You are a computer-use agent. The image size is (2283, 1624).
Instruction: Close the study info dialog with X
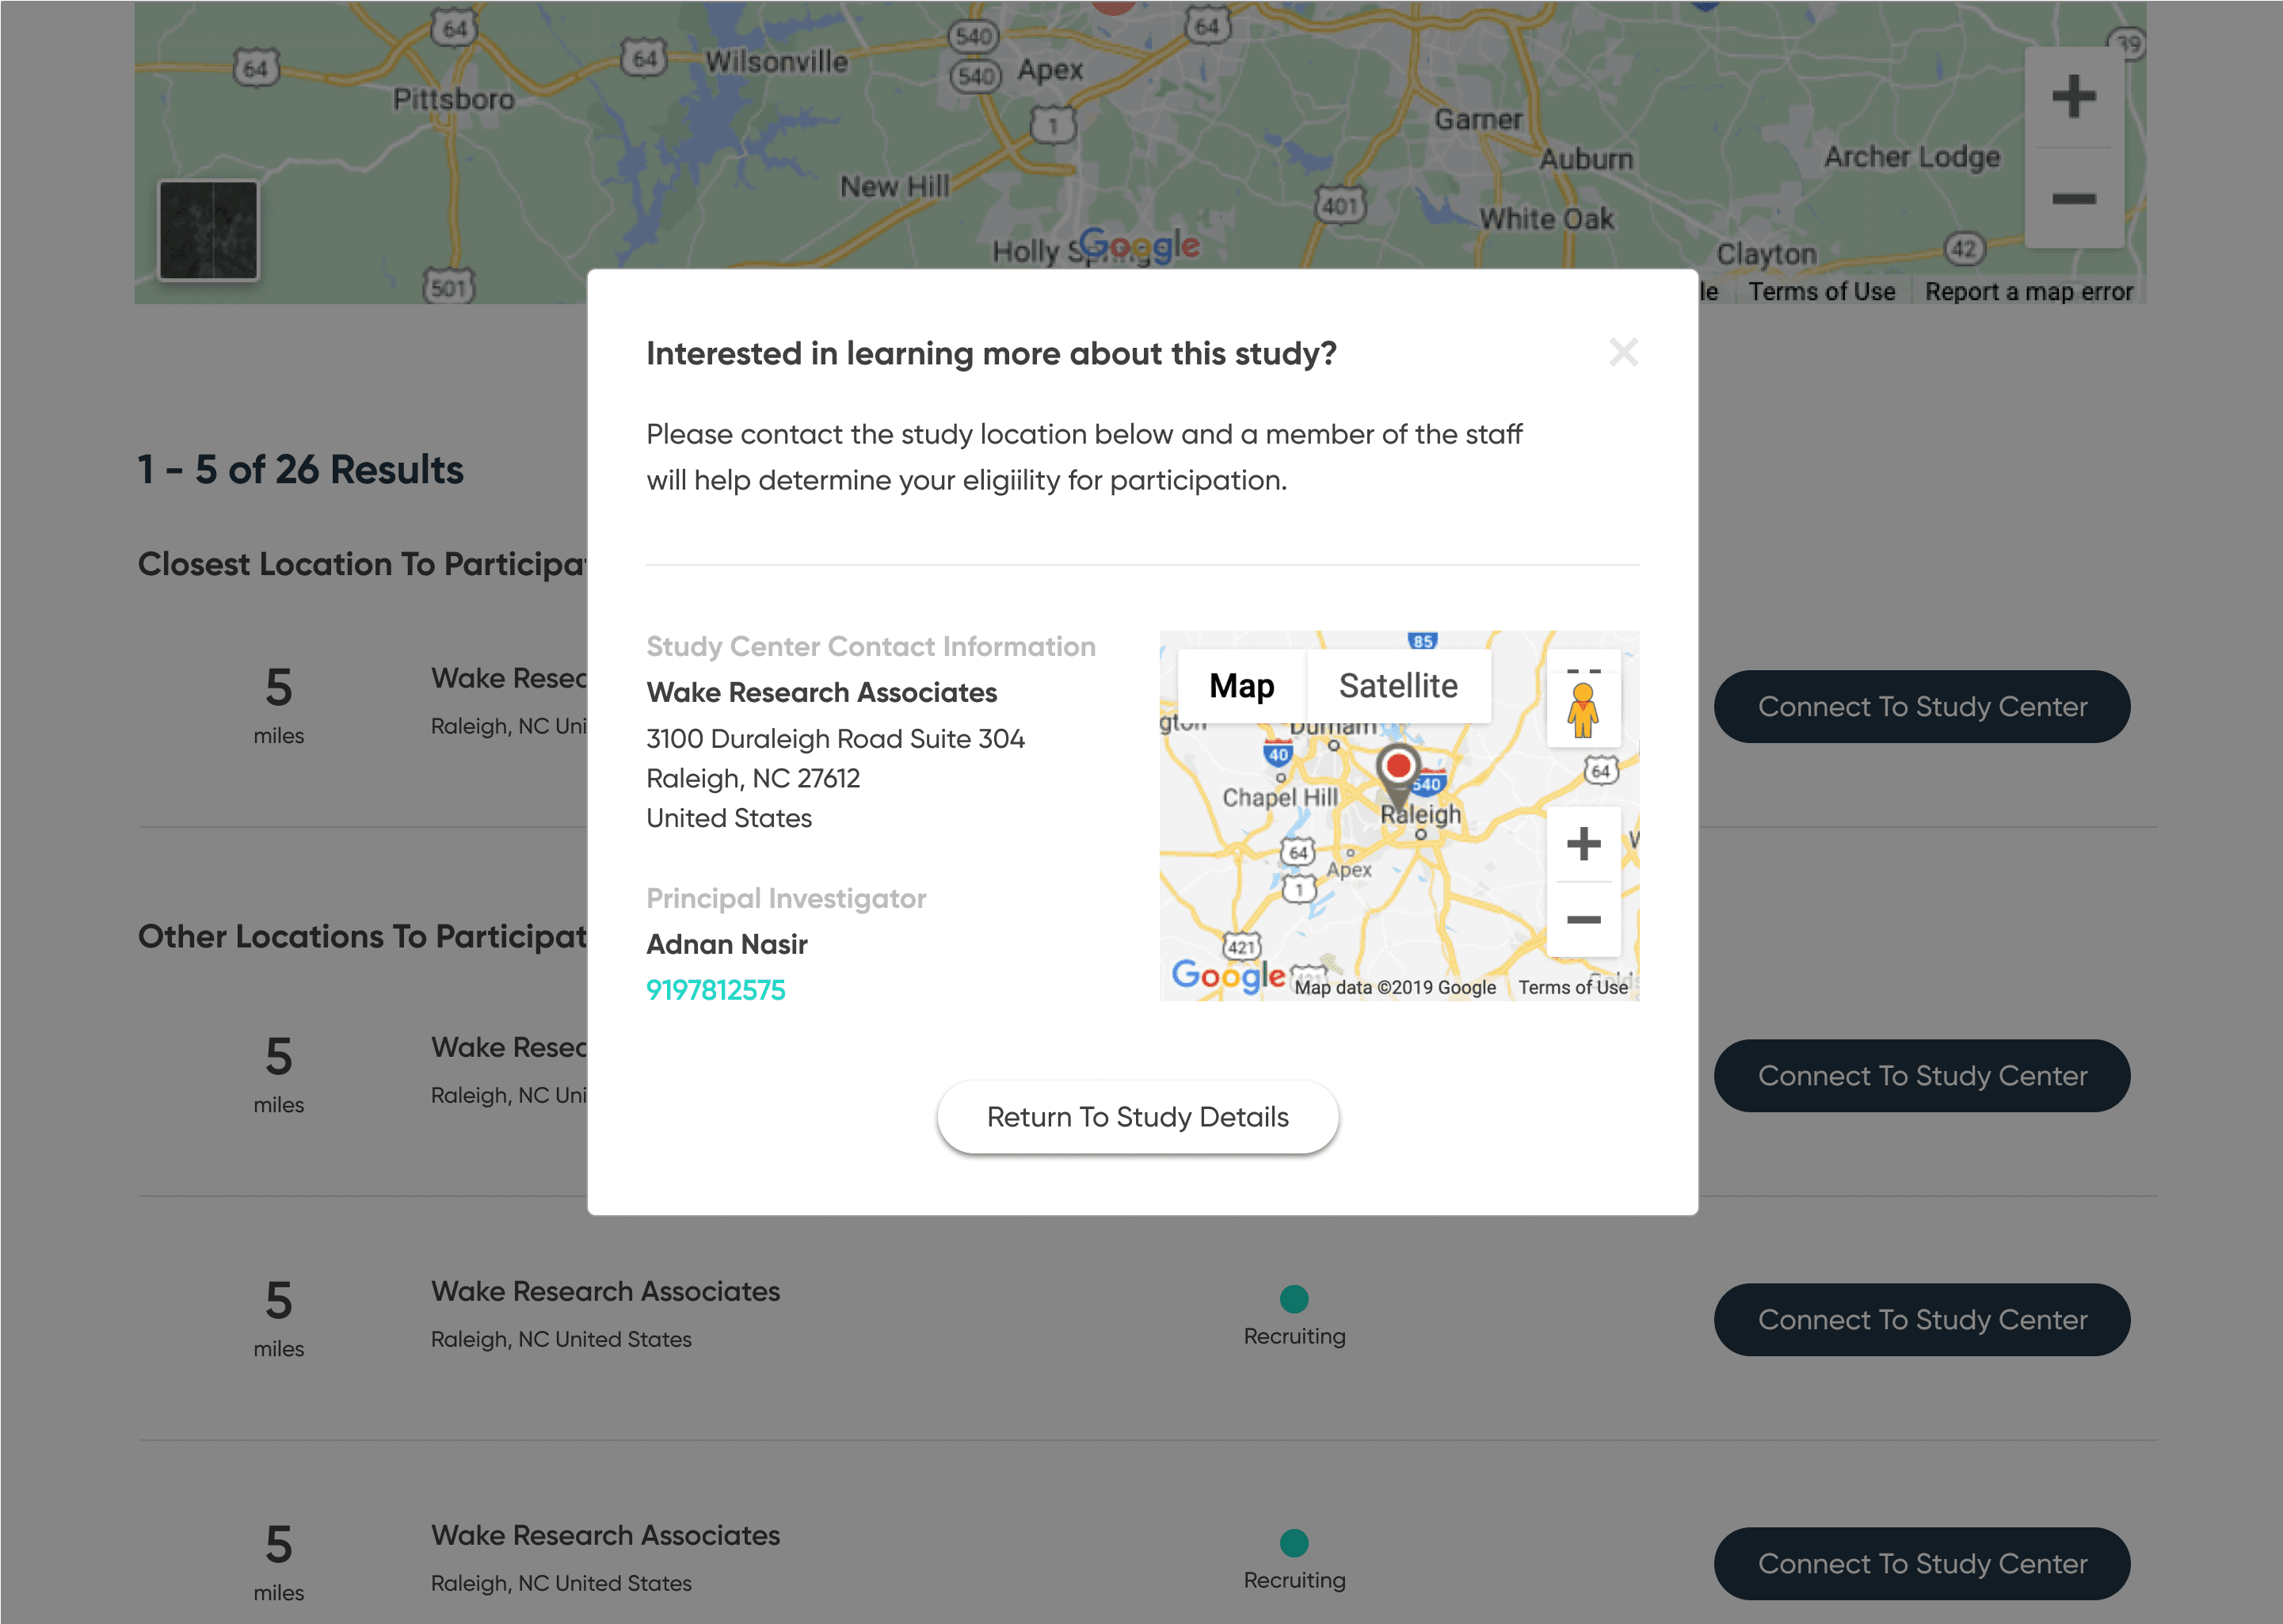(1622, 352)
